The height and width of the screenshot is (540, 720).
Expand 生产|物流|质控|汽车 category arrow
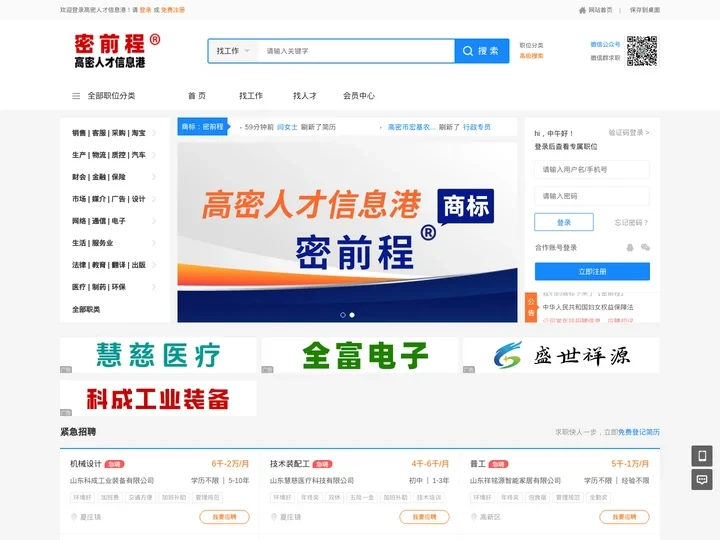pyautogui.click(x=154, y=155)
